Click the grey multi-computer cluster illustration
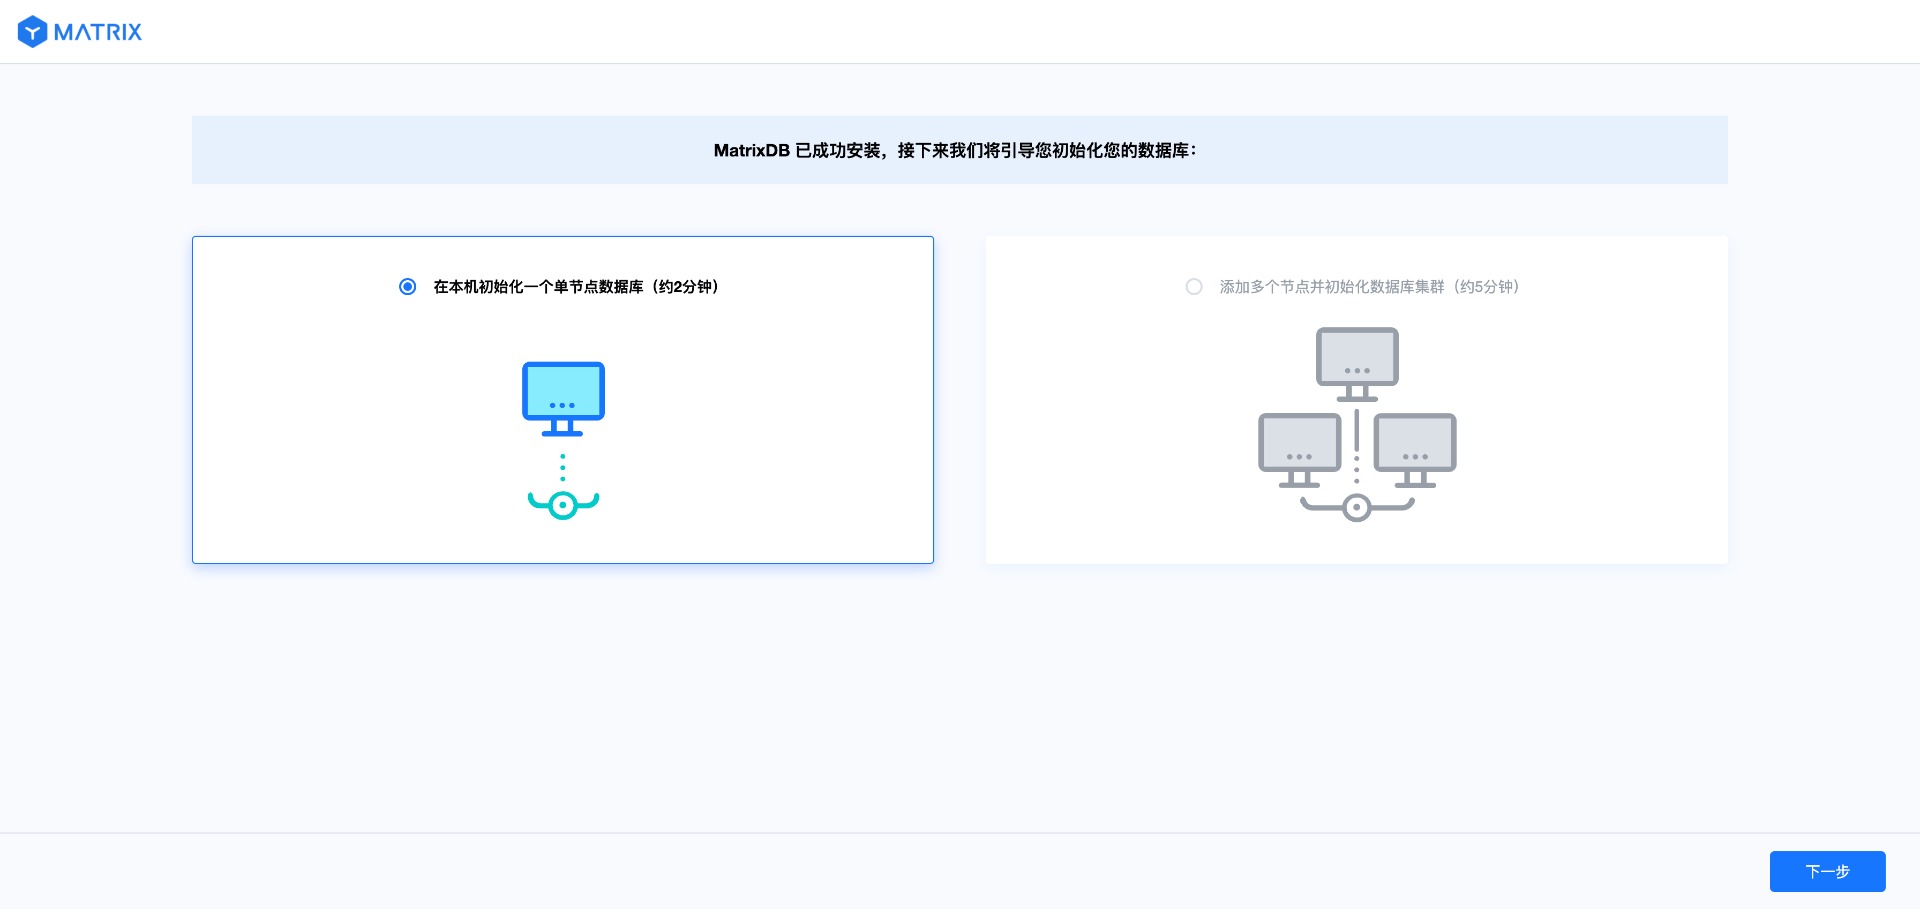 [1357, 424]
